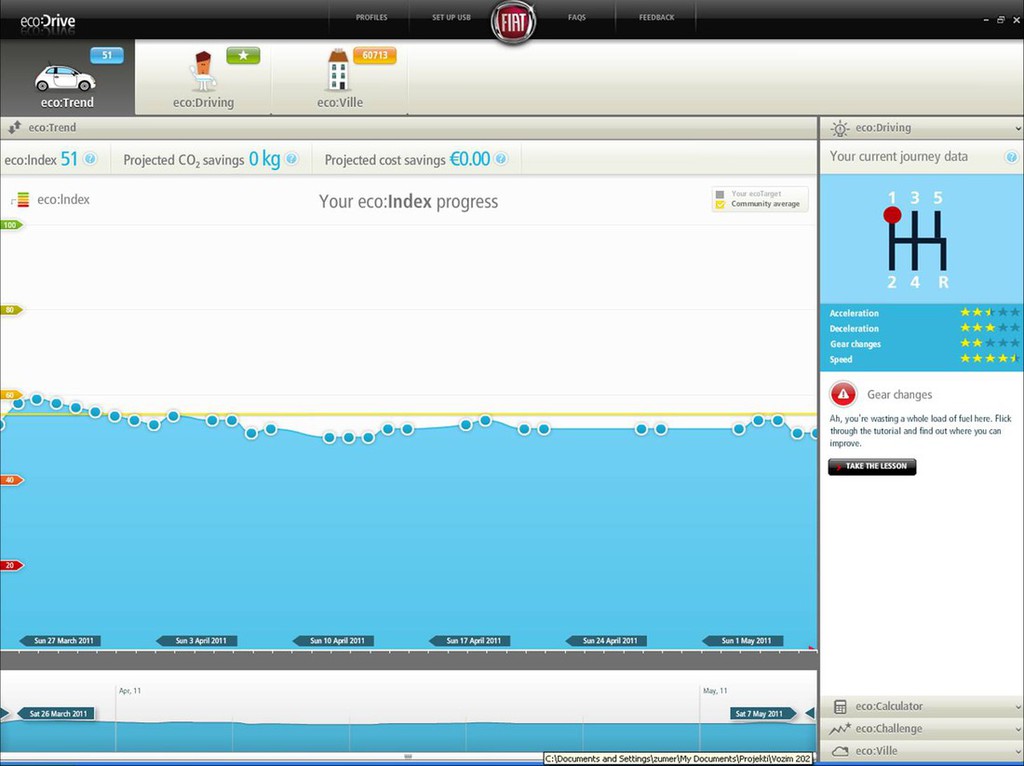Click help icon beside Projected cost savings
This screenshot has width=1024, height=766.
tap(501, 159)
